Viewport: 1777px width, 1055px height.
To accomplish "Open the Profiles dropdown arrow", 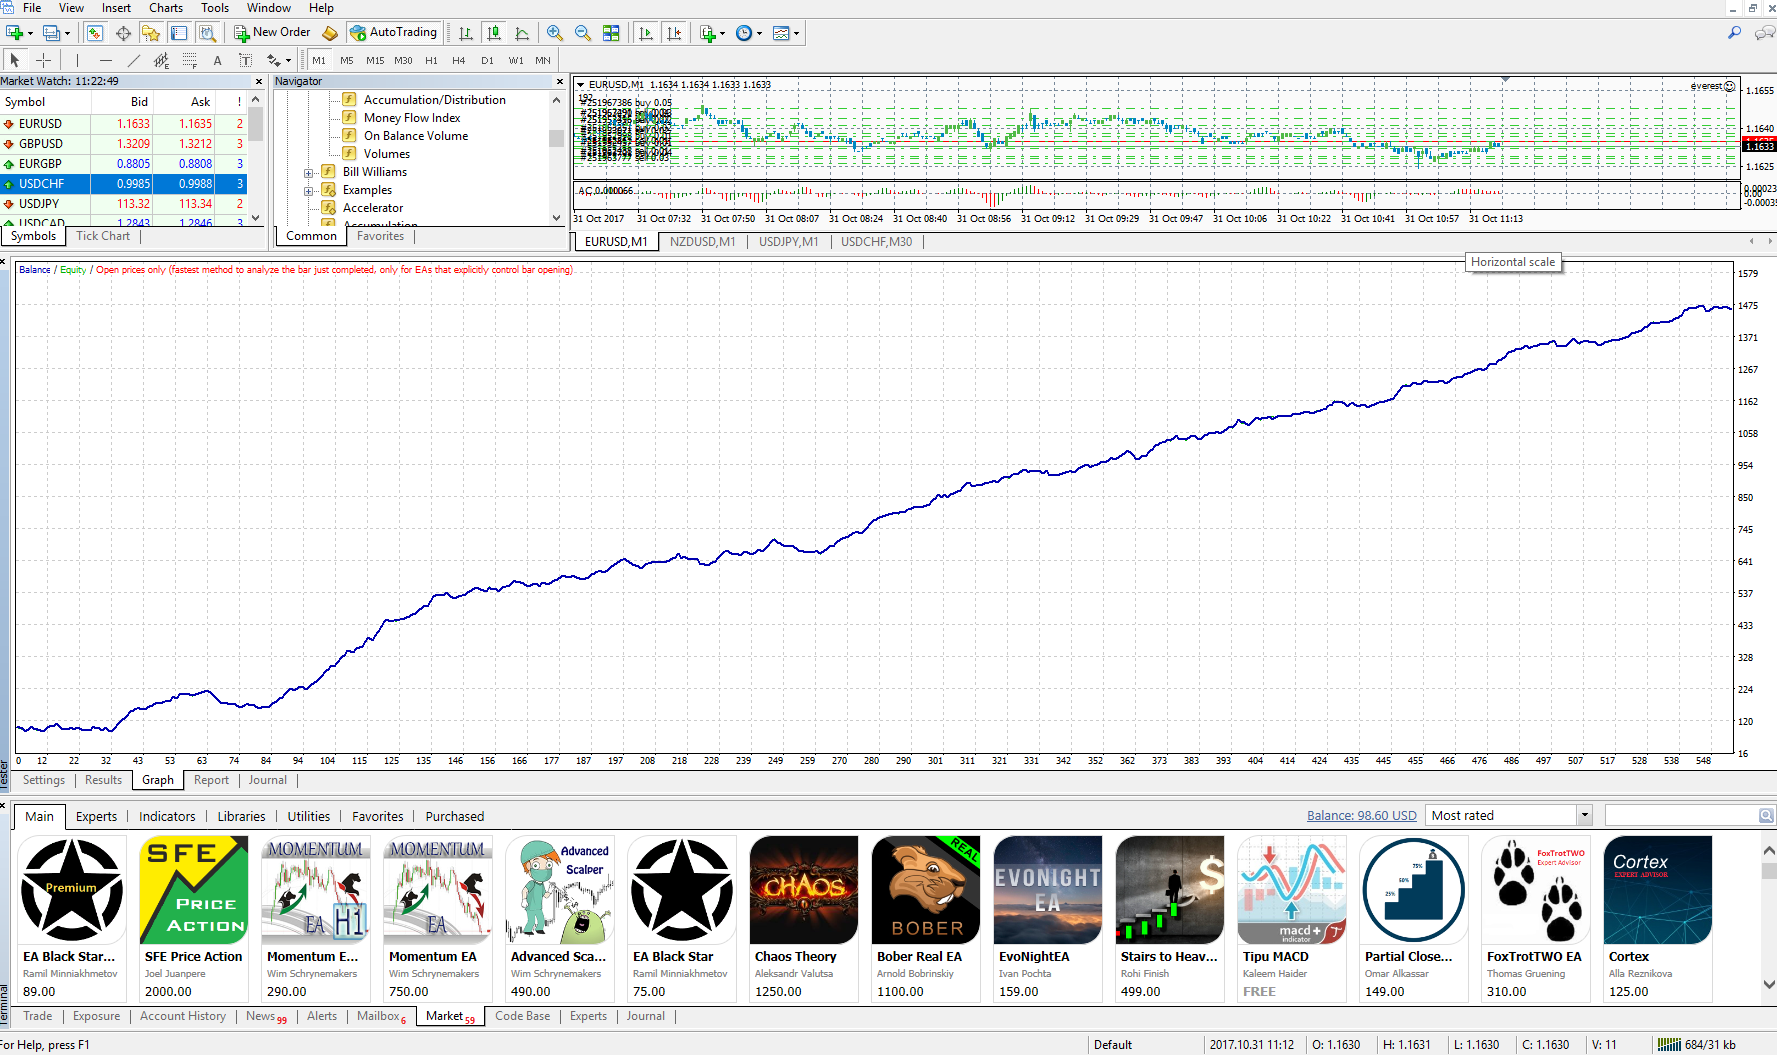I will pos(67,33).
